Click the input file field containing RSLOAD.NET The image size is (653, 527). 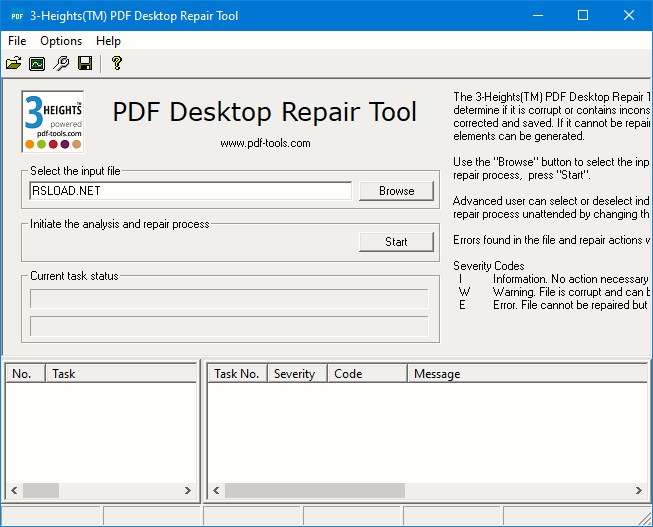tap(190, 190)
